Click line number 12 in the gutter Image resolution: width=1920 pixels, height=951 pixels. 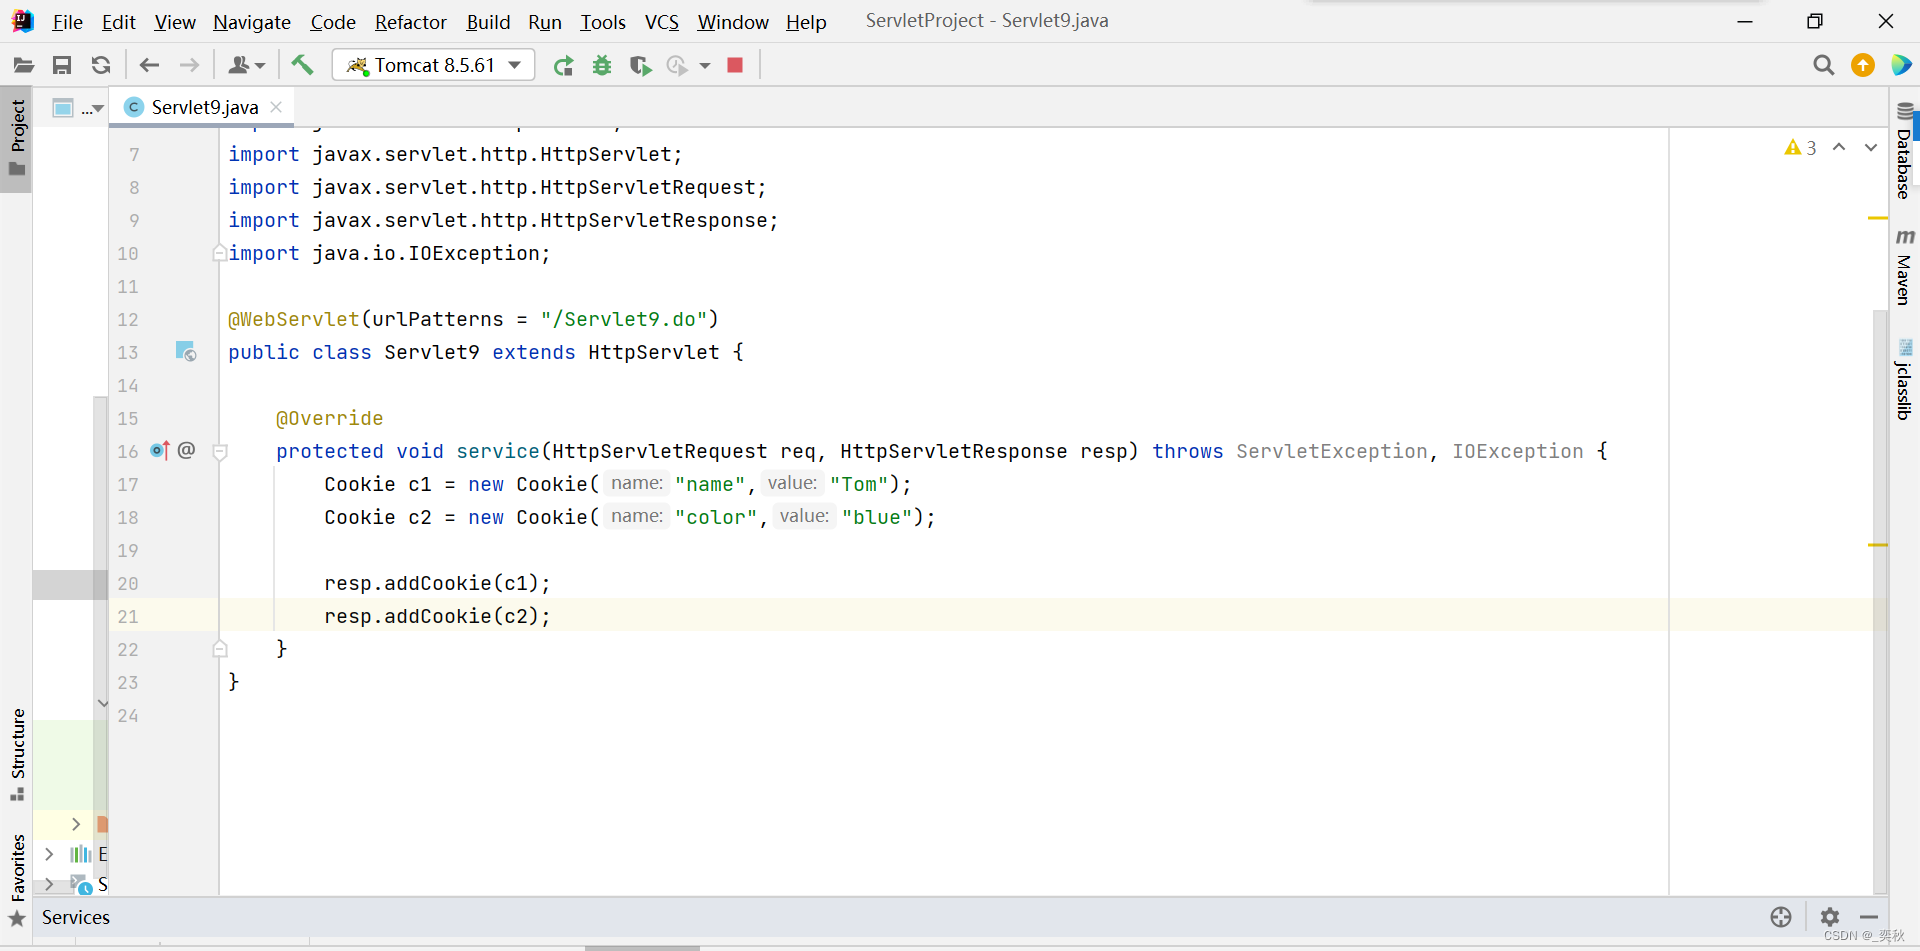pyautogui.click(x=128, y=320)
